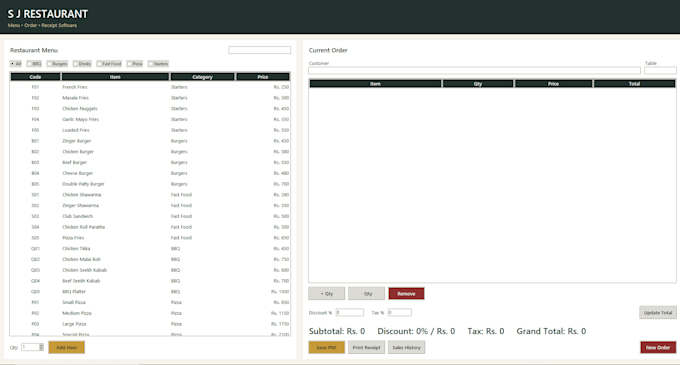Click the menu Category column header
This screenshot has width=680, height=365.
(203, 77)
